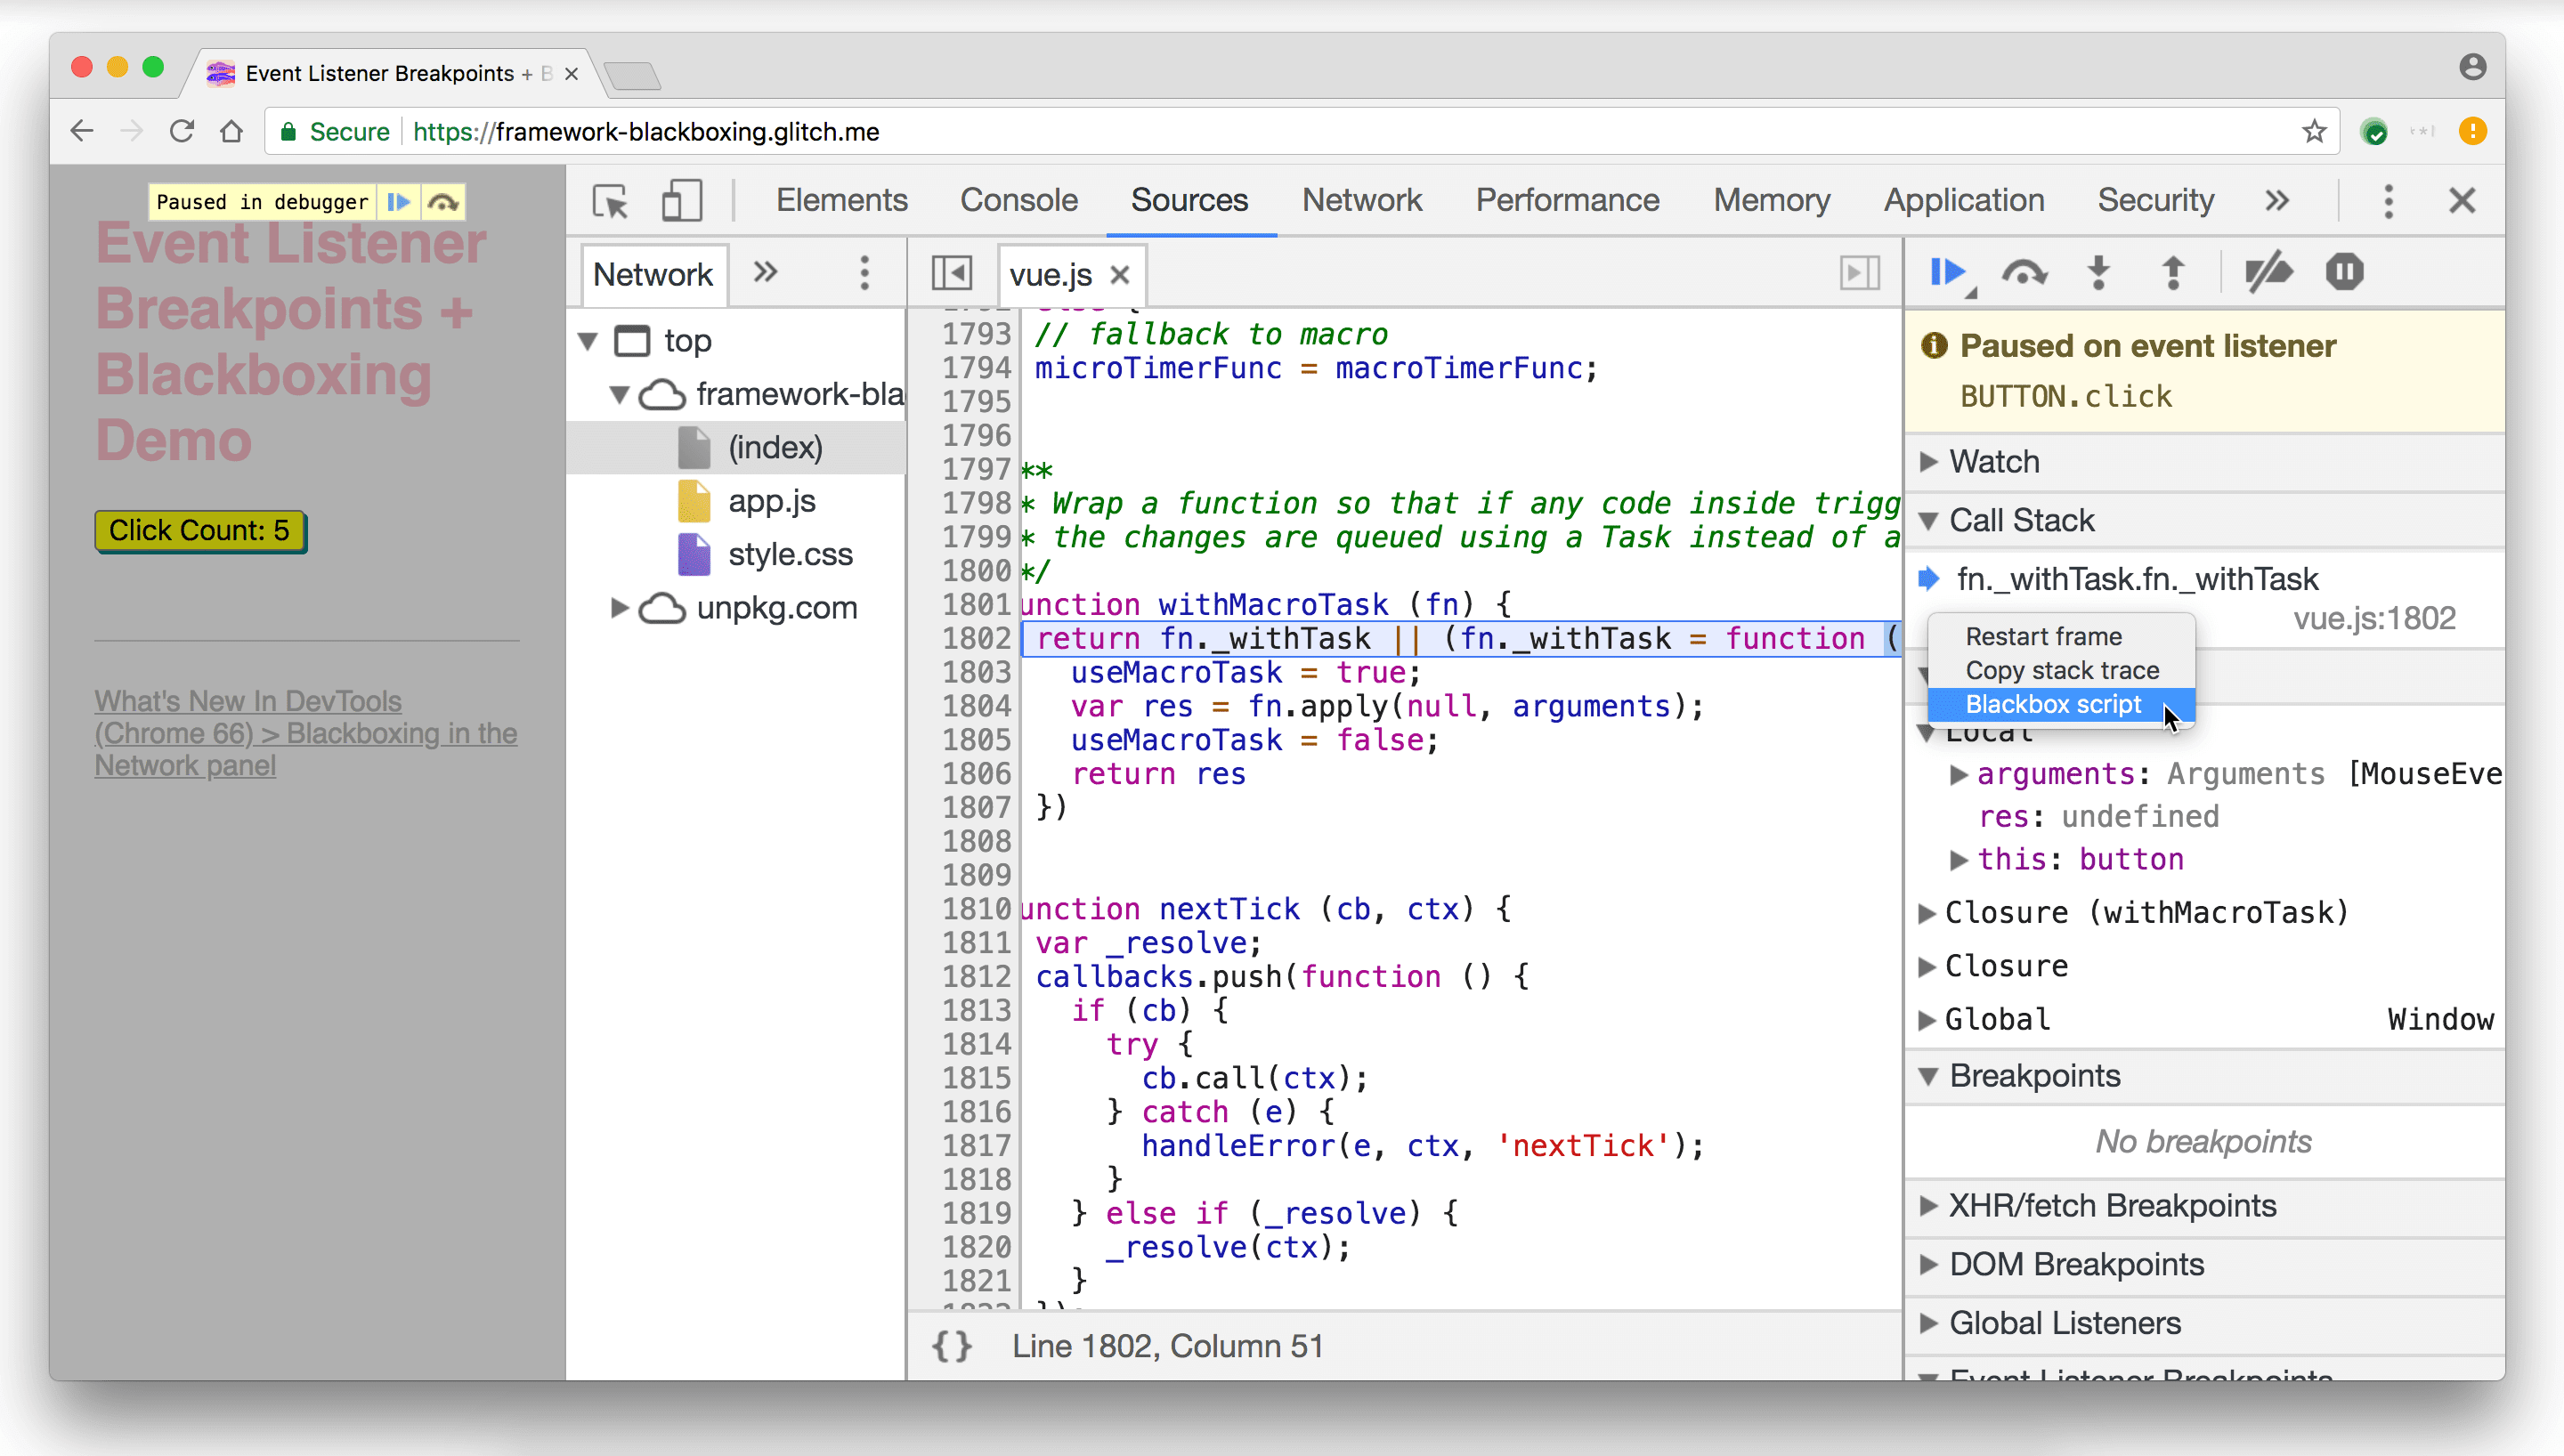Click the Console tab in DevTools
Image resolution: width=2564 pixels, height=1456 pixels.
1019,199
